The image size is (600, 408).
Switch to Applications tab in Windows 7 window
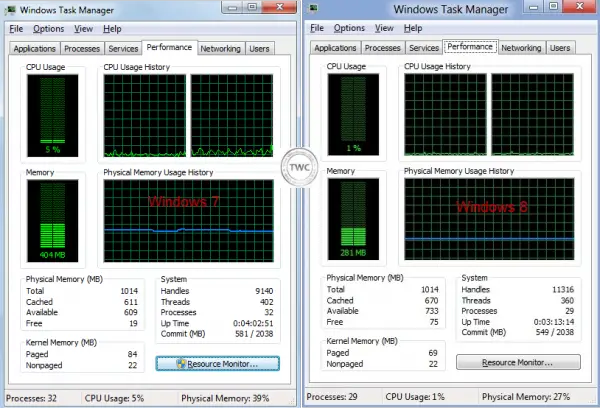coord(34,49)
